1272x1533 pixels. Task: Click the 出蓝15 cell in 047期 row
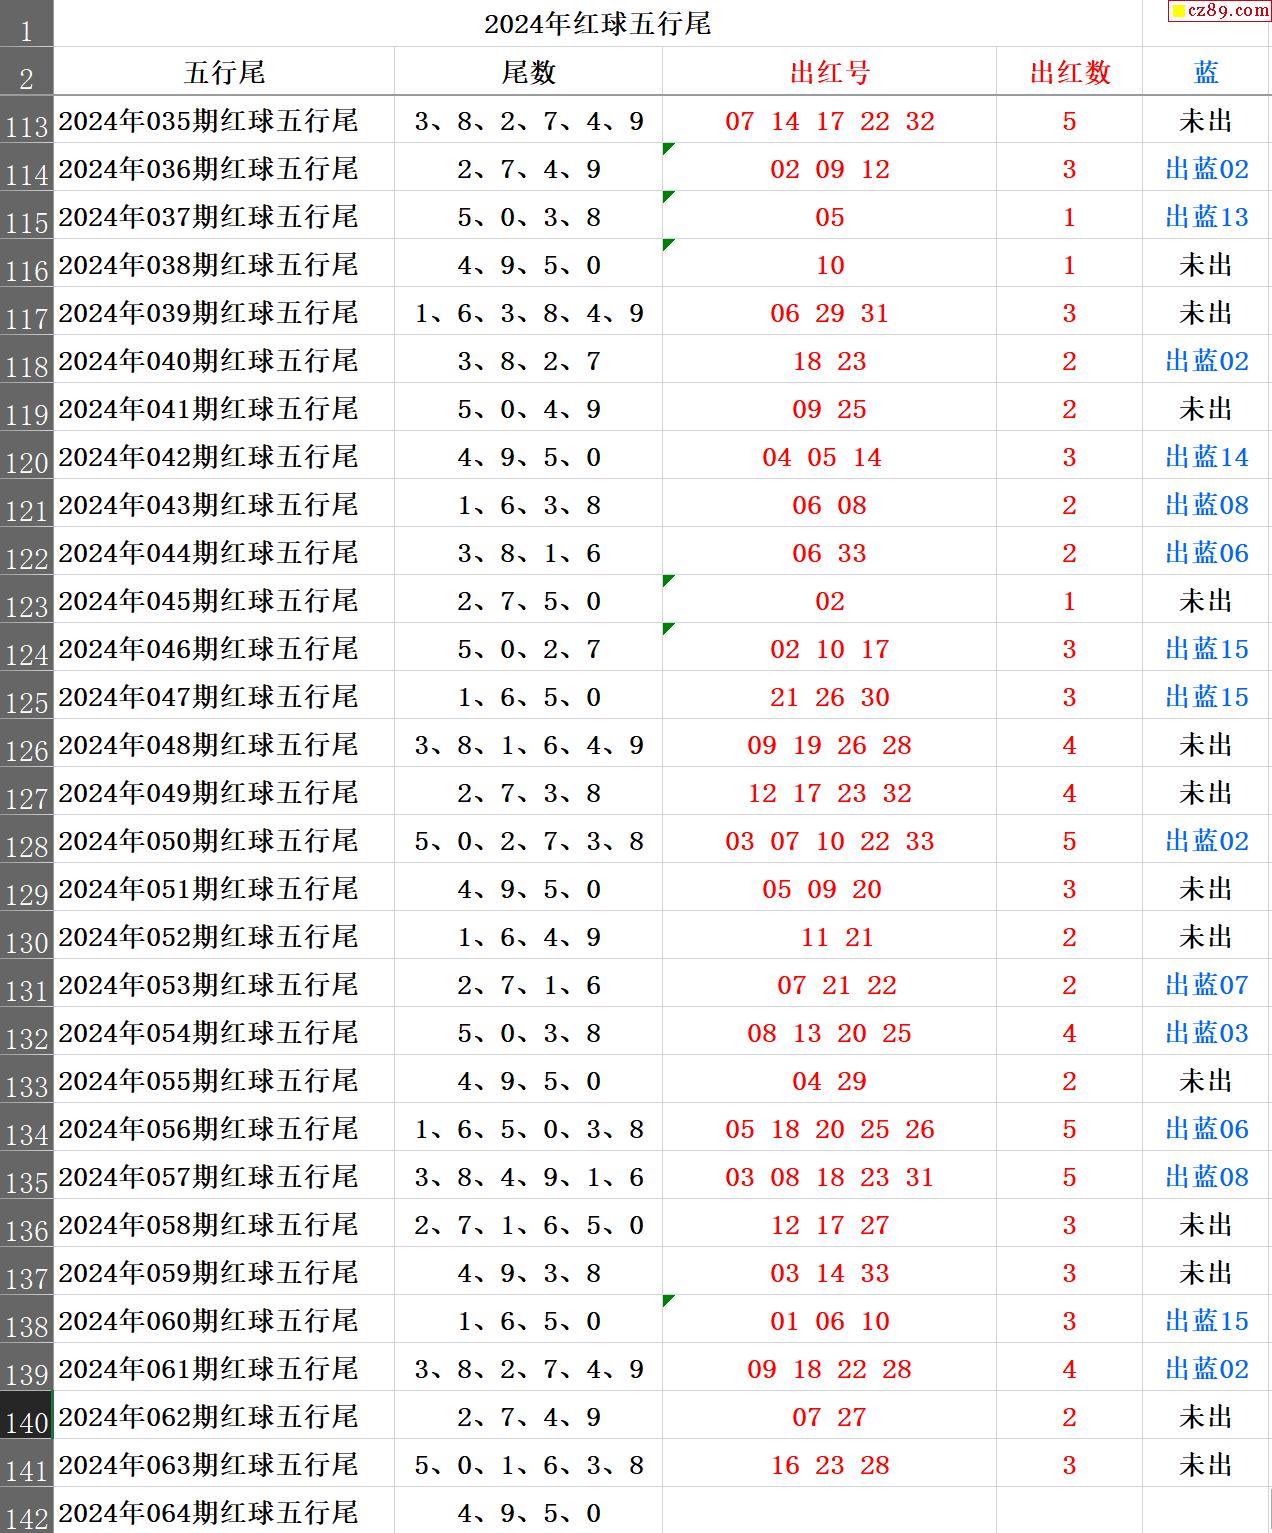pos(1207,697)
